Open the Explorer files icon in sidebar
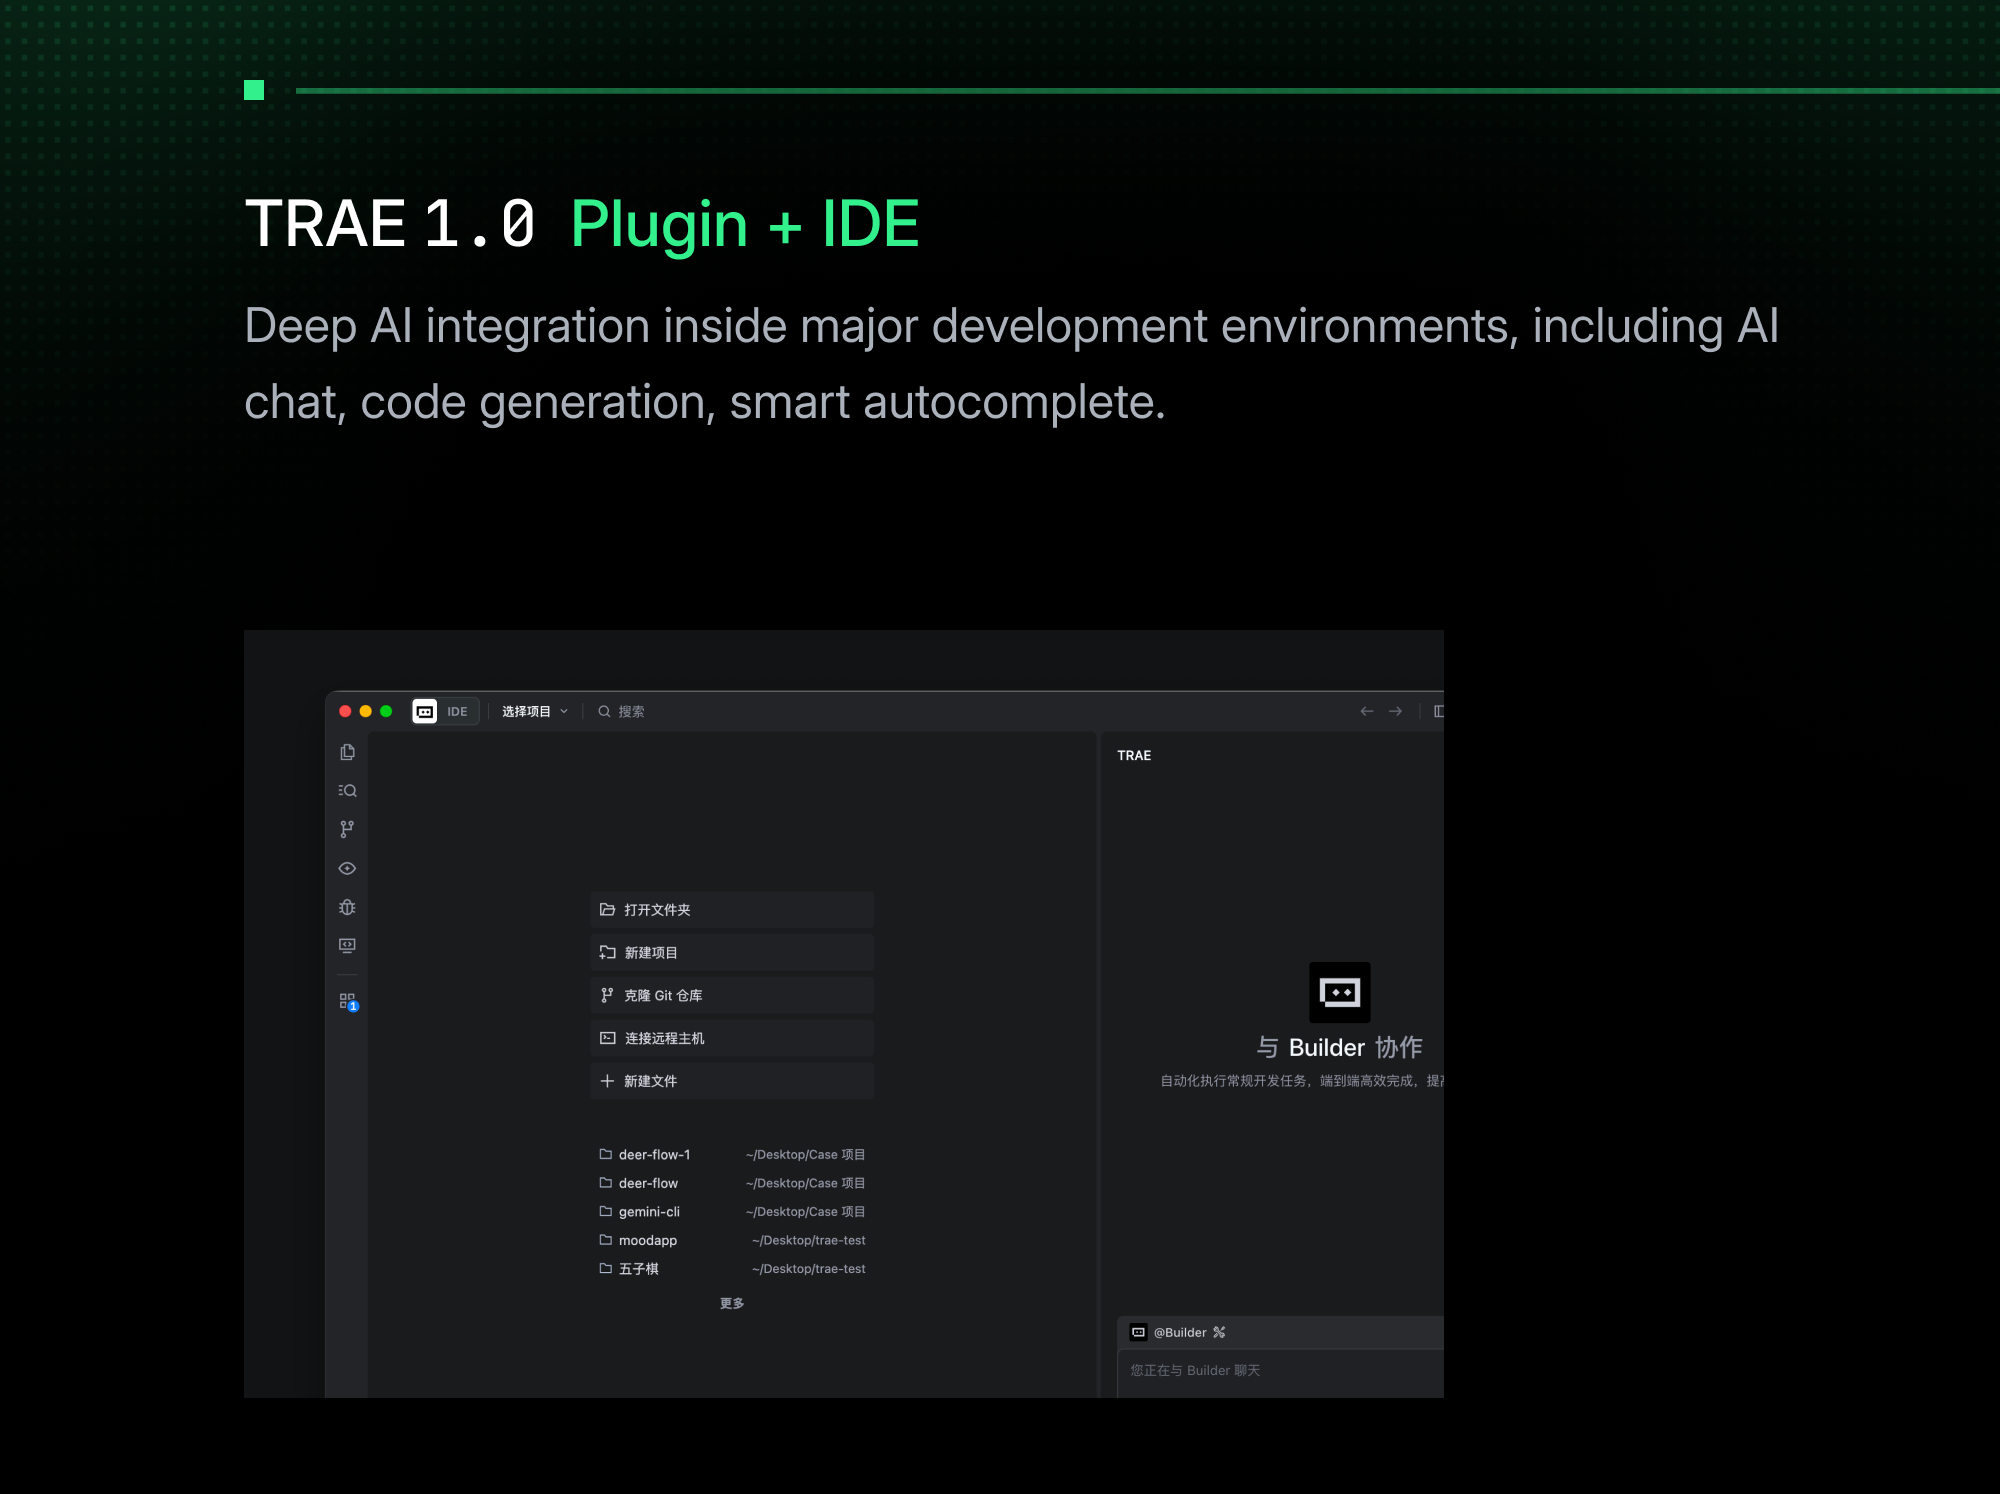 (x=347, y=752)
